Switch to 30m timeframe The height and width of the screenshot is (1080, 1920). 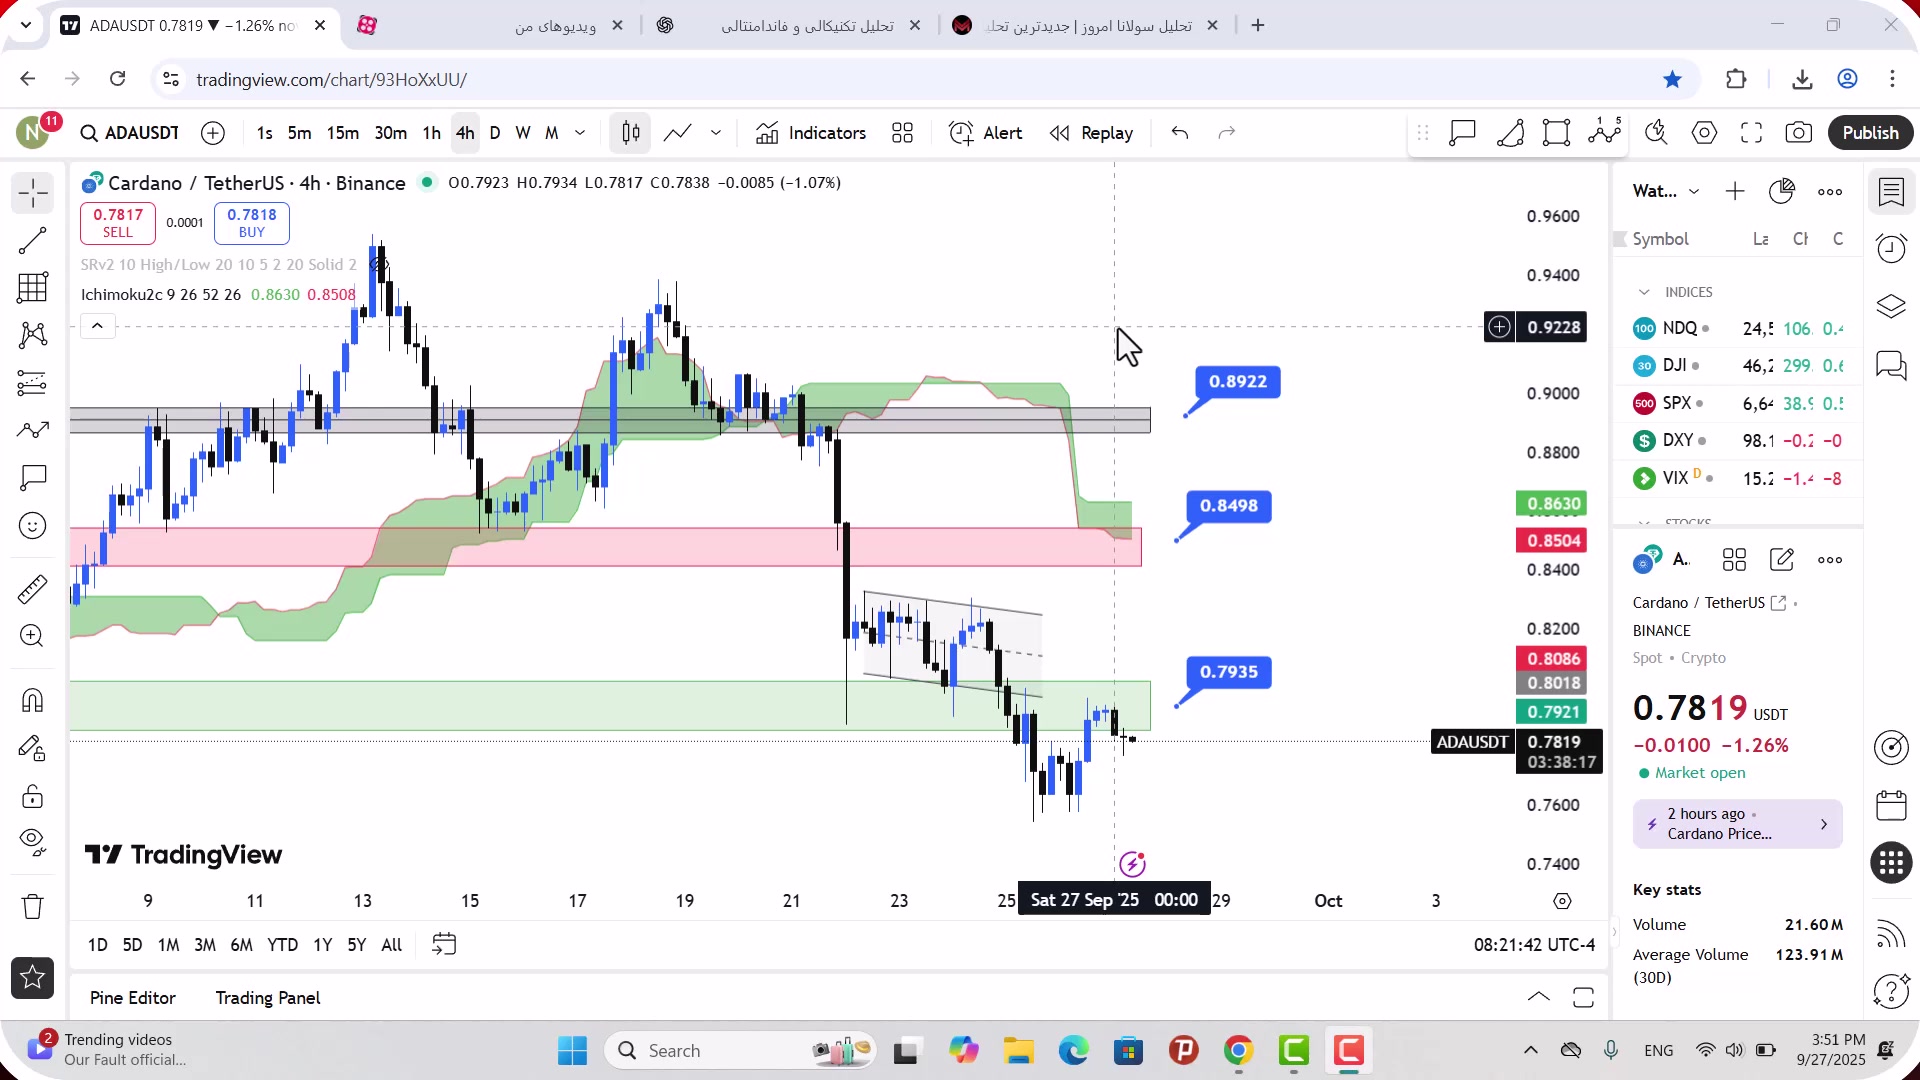tap(390, 133)
